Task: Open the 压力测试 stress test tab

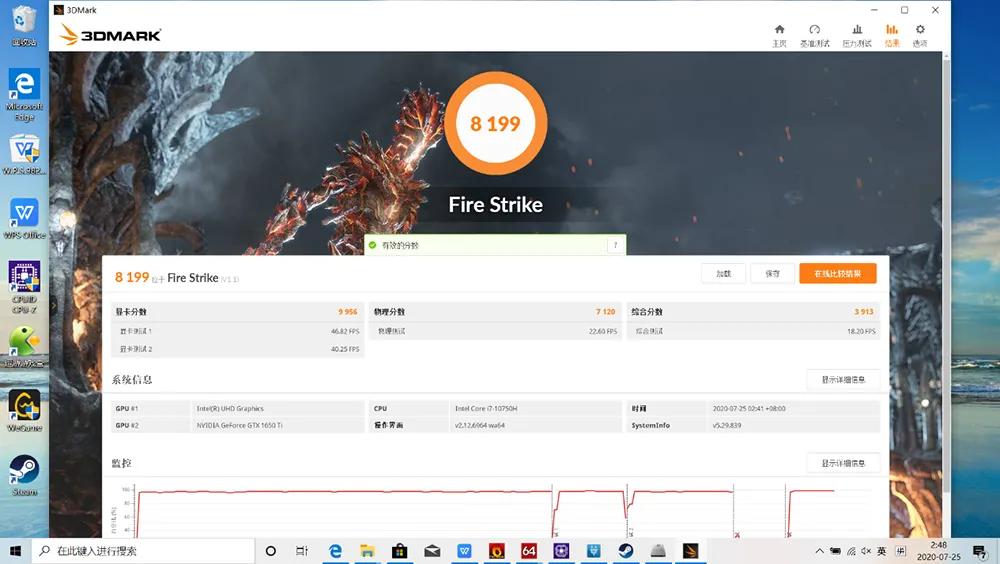Action: pyautogui.click(x=857, y=36)
